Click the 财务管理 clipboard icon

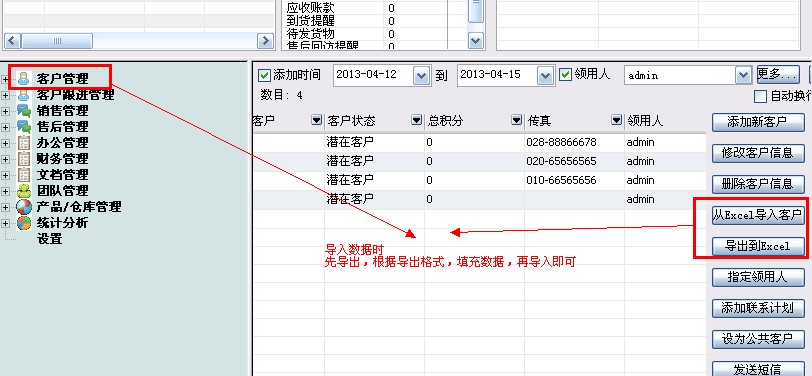click(24, 158)
